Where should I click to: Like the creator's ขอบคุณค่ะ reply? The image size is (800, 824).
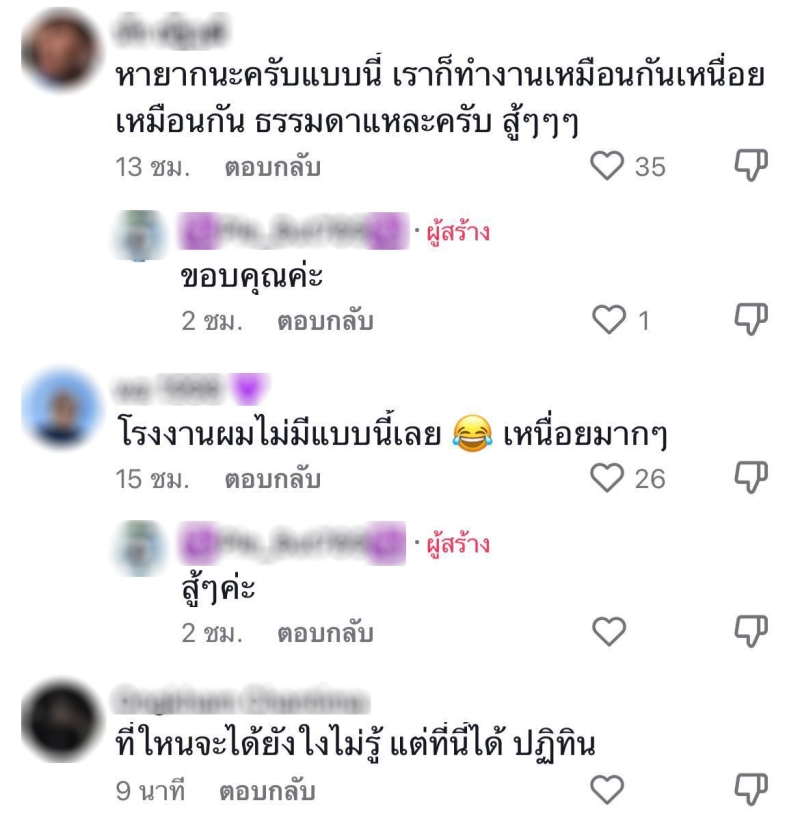point(609,320)
